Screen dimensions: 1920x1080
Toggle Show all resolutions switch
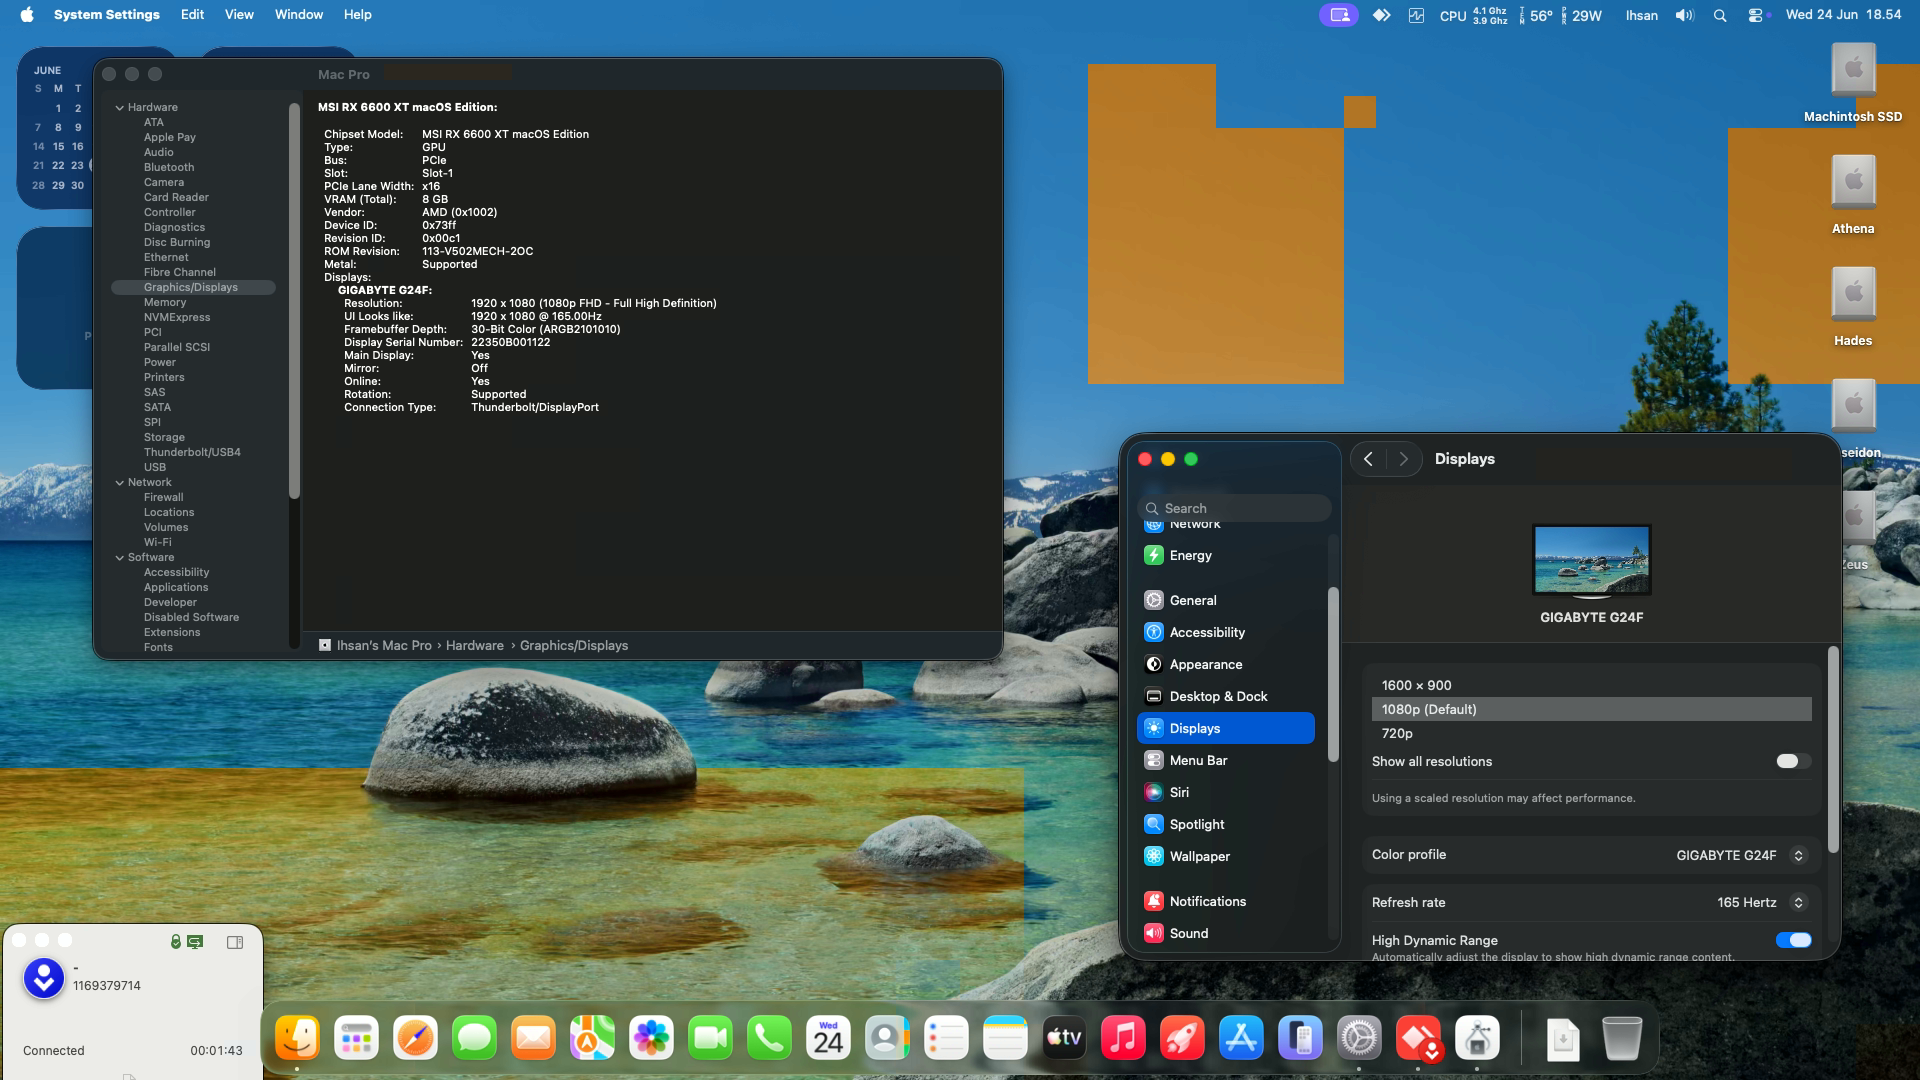coord(1793,761)
